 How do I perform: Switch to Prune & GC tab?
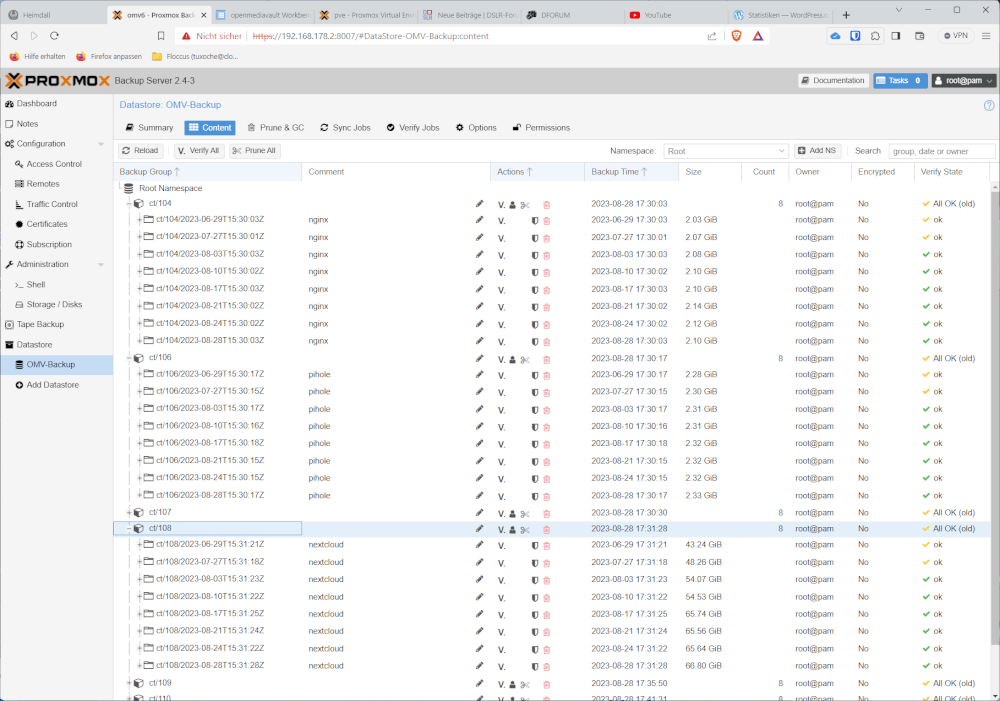click(x=276, y=128)
